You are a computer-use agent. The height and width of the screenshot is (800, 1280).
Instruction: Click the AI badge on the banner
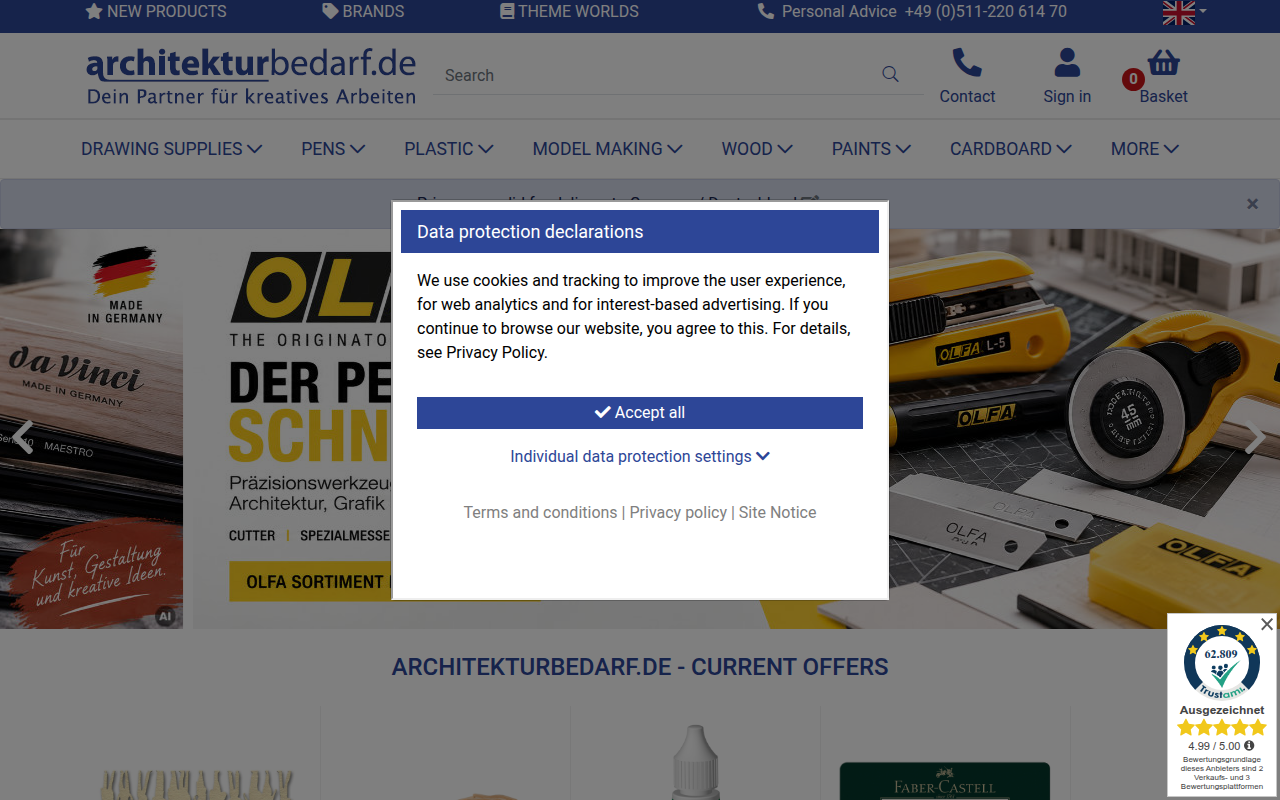(165, 616)
